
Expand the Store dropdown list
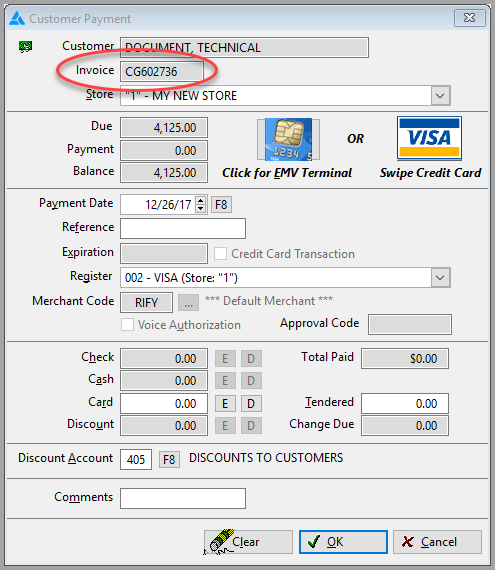(x=440, y=96)
